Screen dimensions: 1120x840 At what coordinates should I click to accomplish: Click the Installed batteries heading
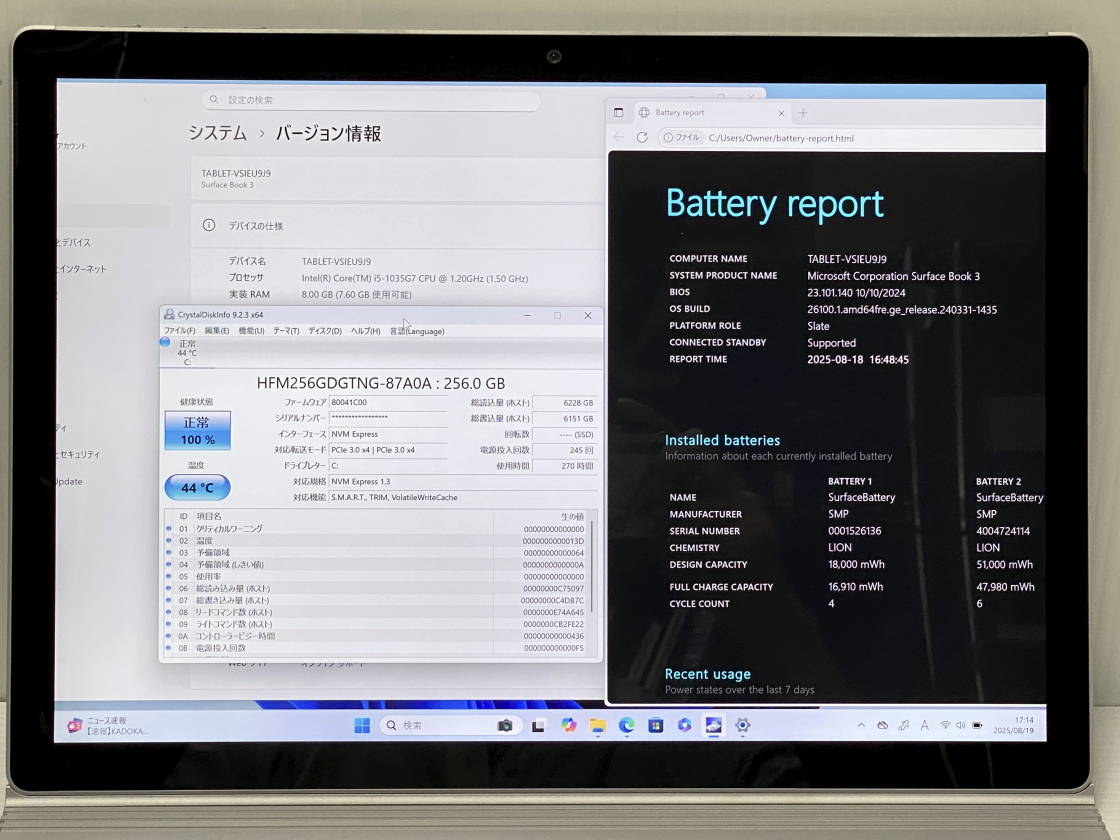click(x=722, y=441)
